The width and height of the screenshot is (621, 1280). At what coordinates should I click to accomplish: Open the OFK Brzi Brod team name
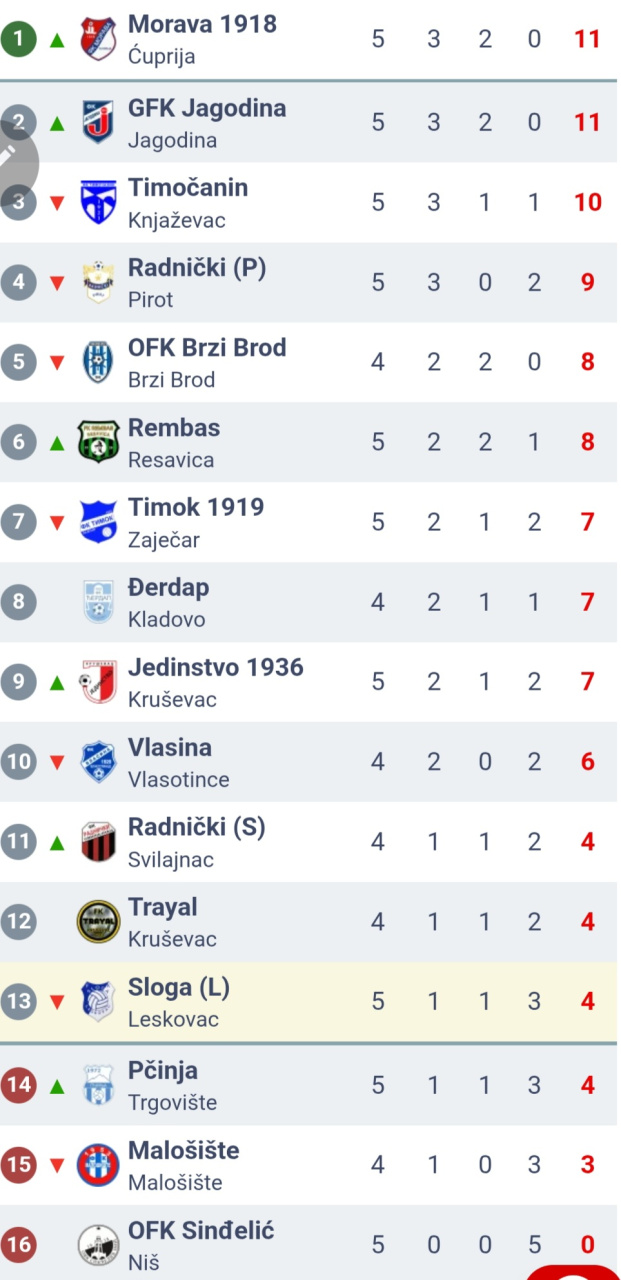(x=207, y=348)
